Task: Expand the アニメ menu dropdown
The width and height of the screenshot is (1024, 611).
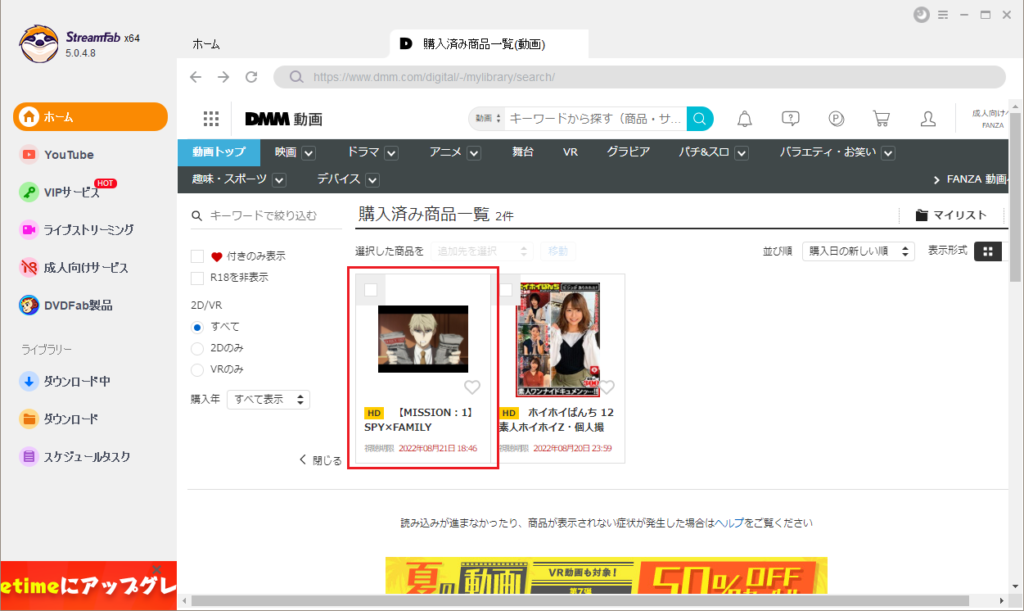Action: click(x=474, y=153)
